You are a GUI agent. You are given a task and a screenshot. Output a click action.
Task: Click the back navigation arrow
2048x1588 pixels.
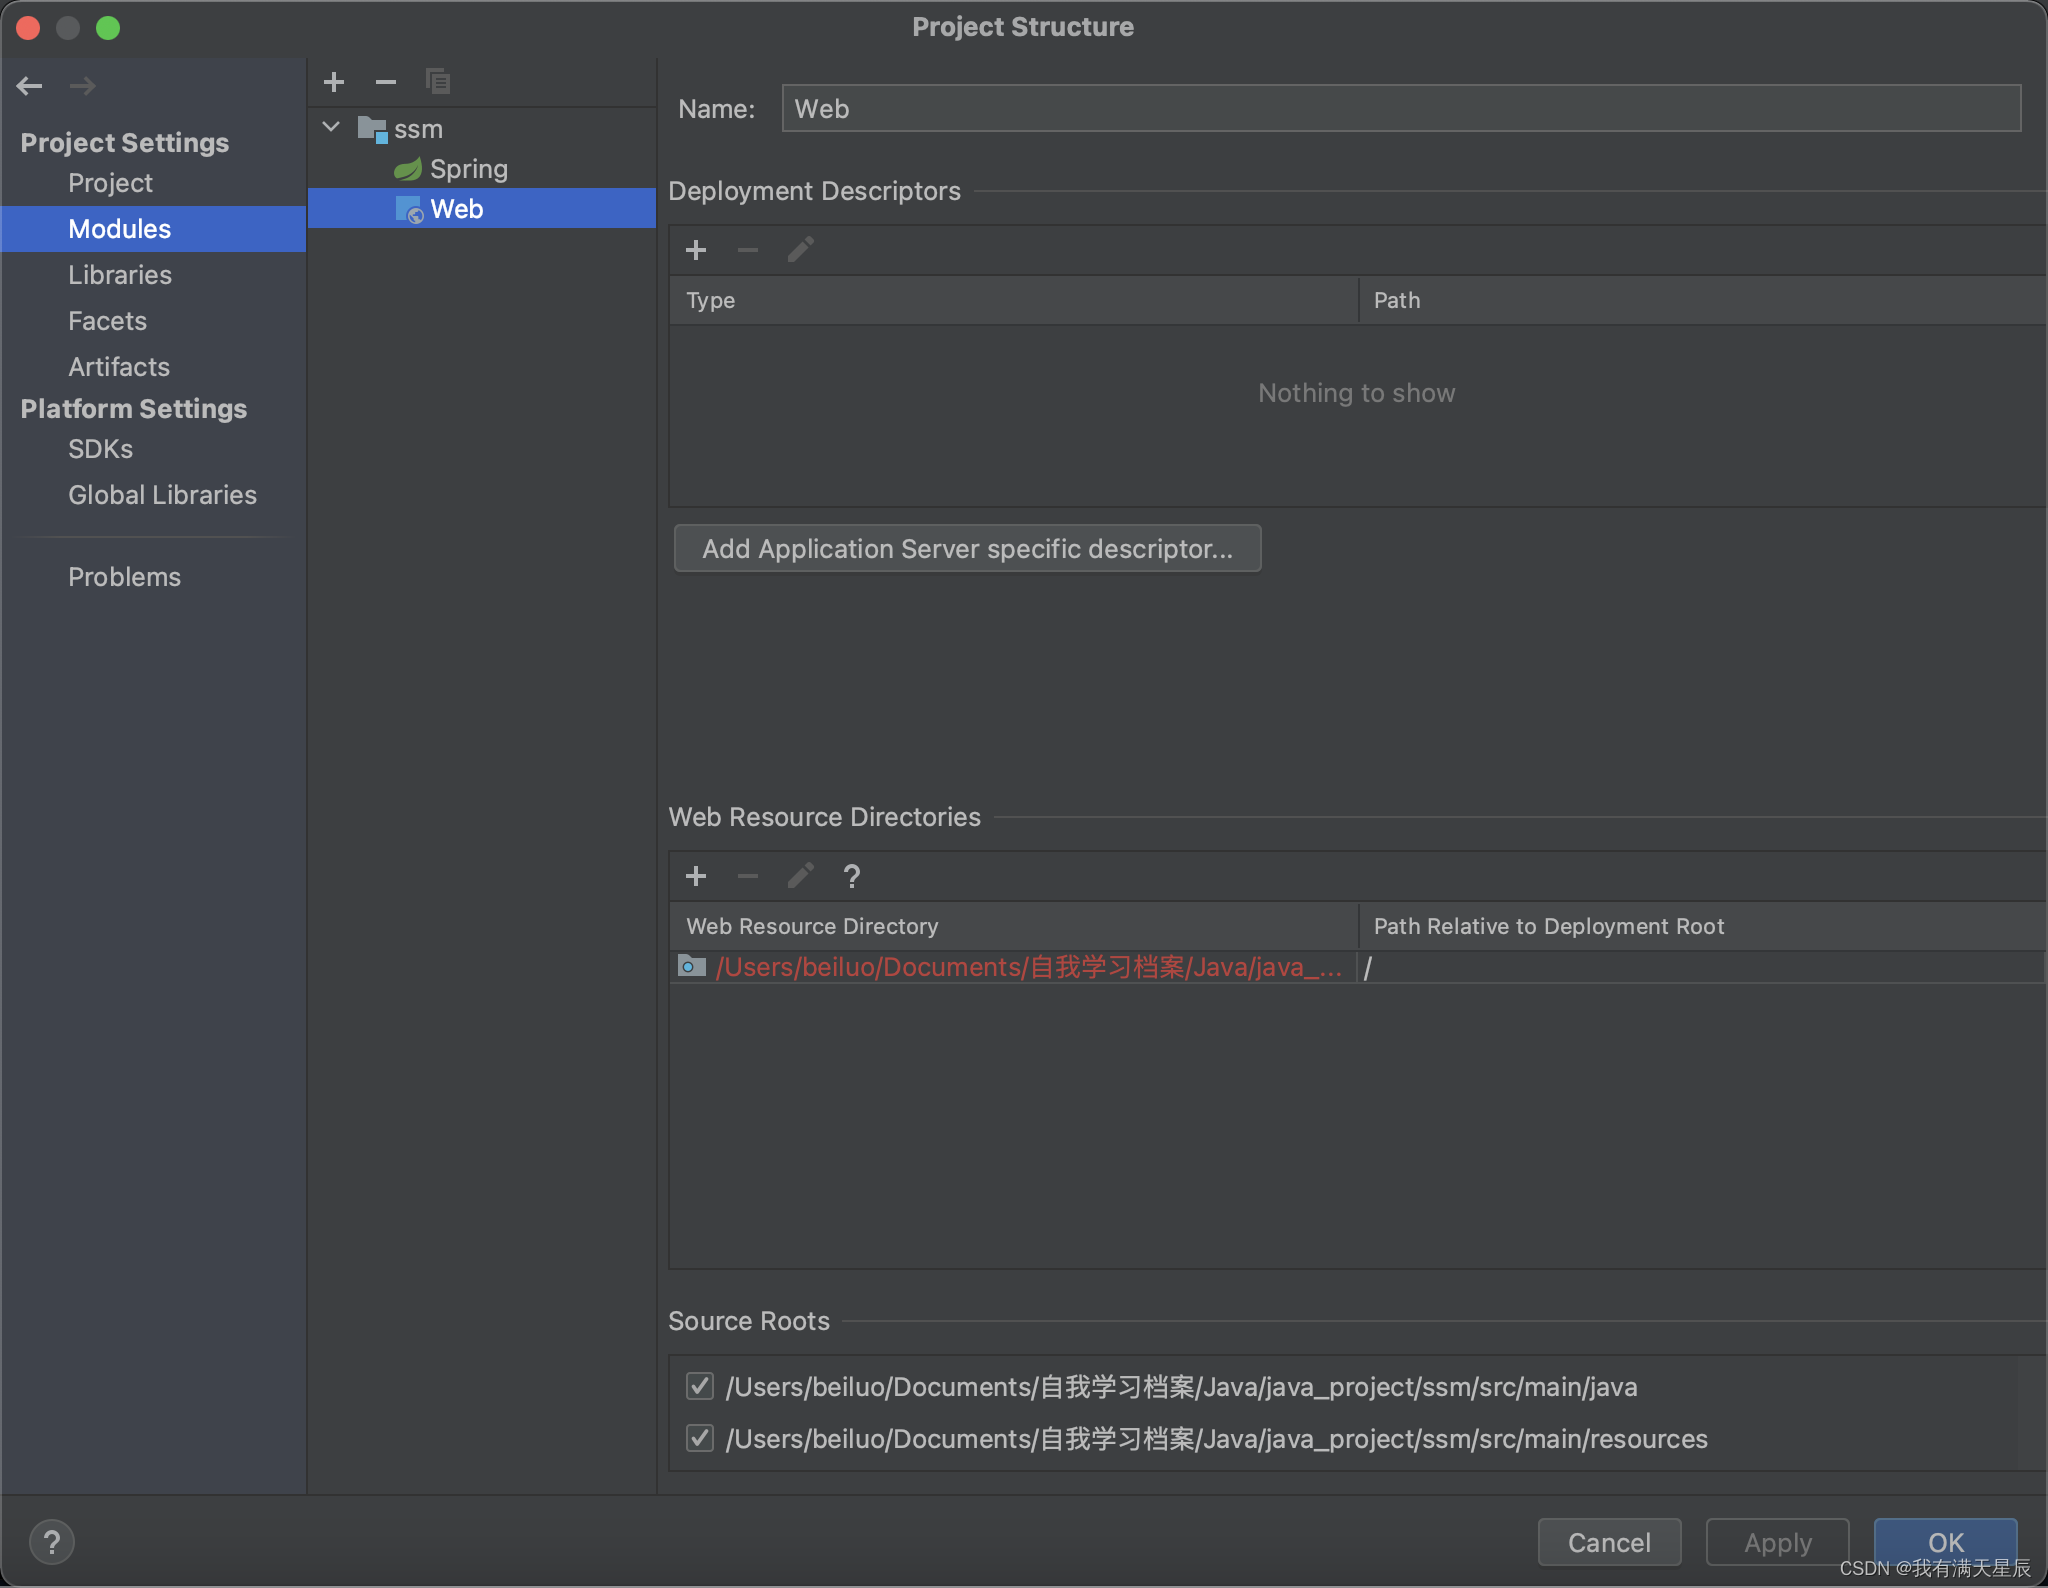click(29, 86)
